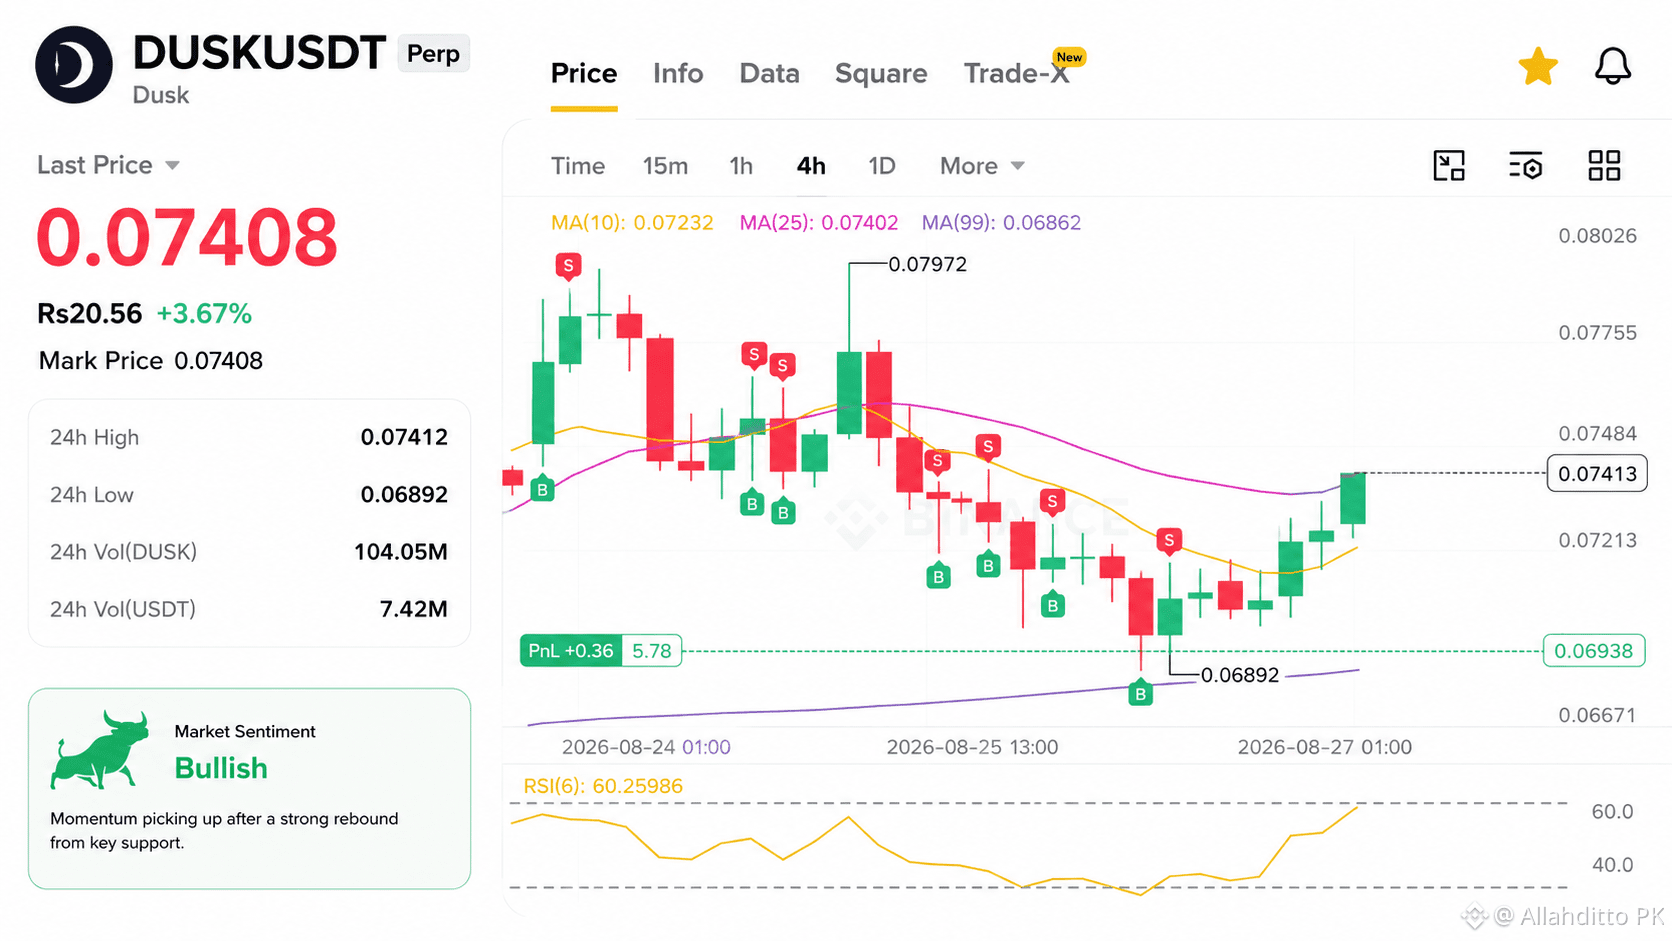This screenshot has height=941, width=1672.
Task: Toggle the favorite star icon
Action: pyautogui.click(x=1537, y=67)
